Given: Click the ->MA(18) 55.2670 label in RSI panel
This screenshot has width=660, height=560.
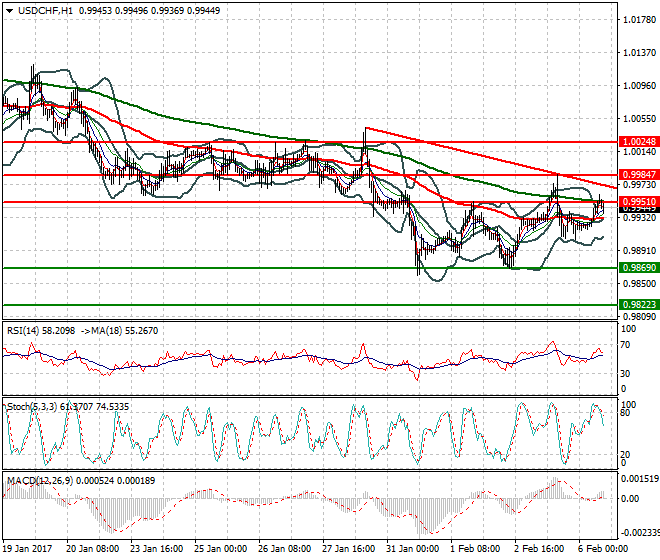Looking at the screenshot, I should coord(119,331).
